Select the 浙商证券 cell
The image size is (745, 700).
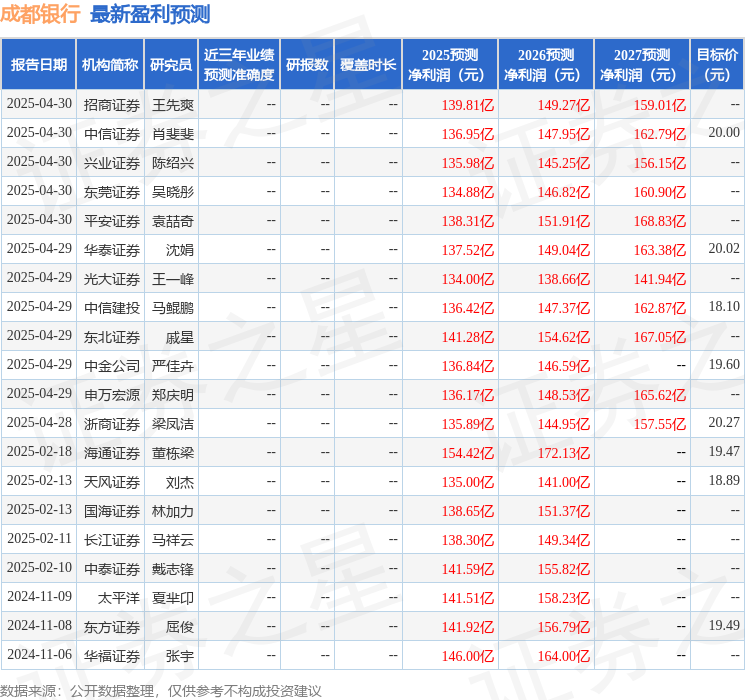(112, 423)
